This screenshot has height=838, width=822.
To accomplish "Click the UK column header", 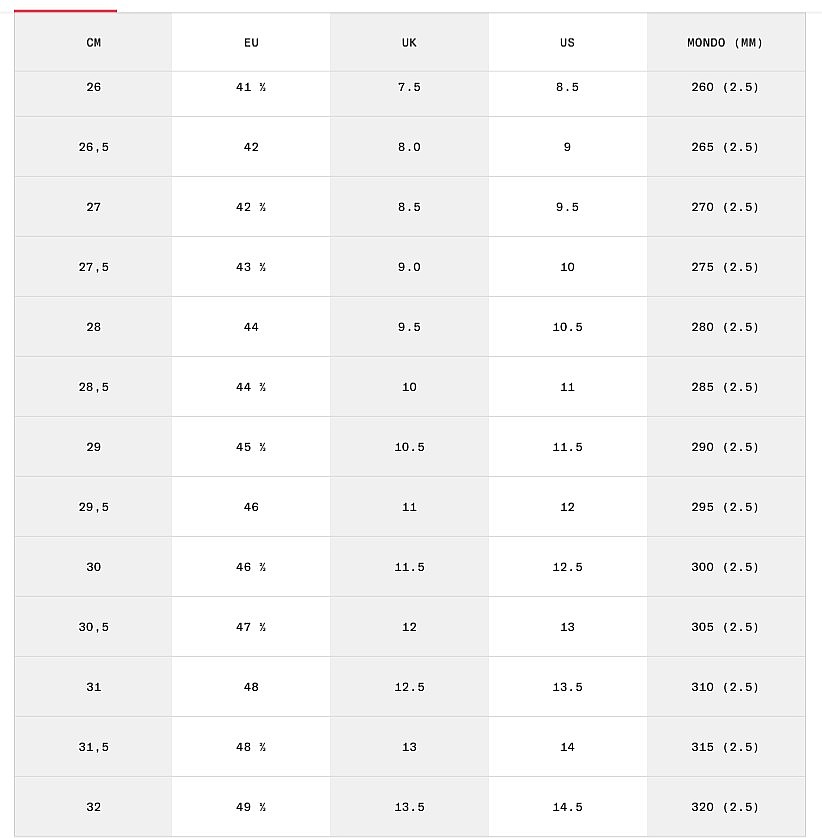I will [409, 43].
